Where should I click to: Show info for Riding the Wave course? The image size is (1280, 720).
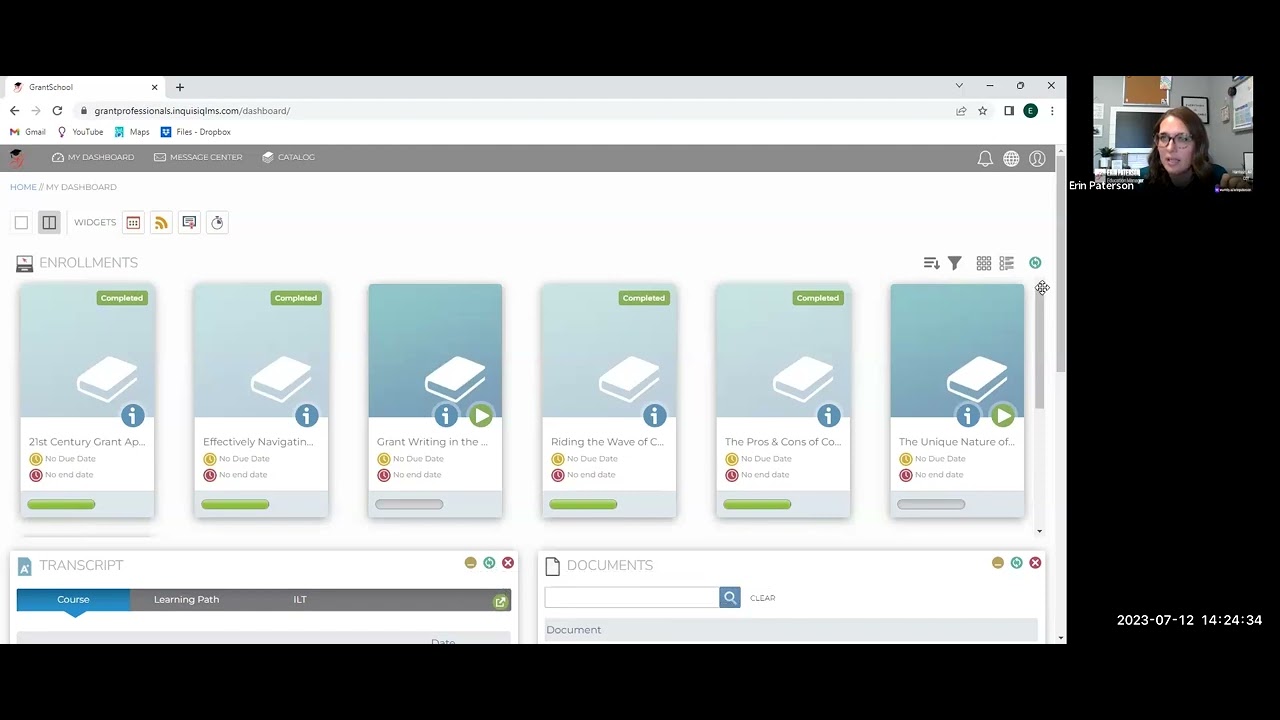pos(655,415)
